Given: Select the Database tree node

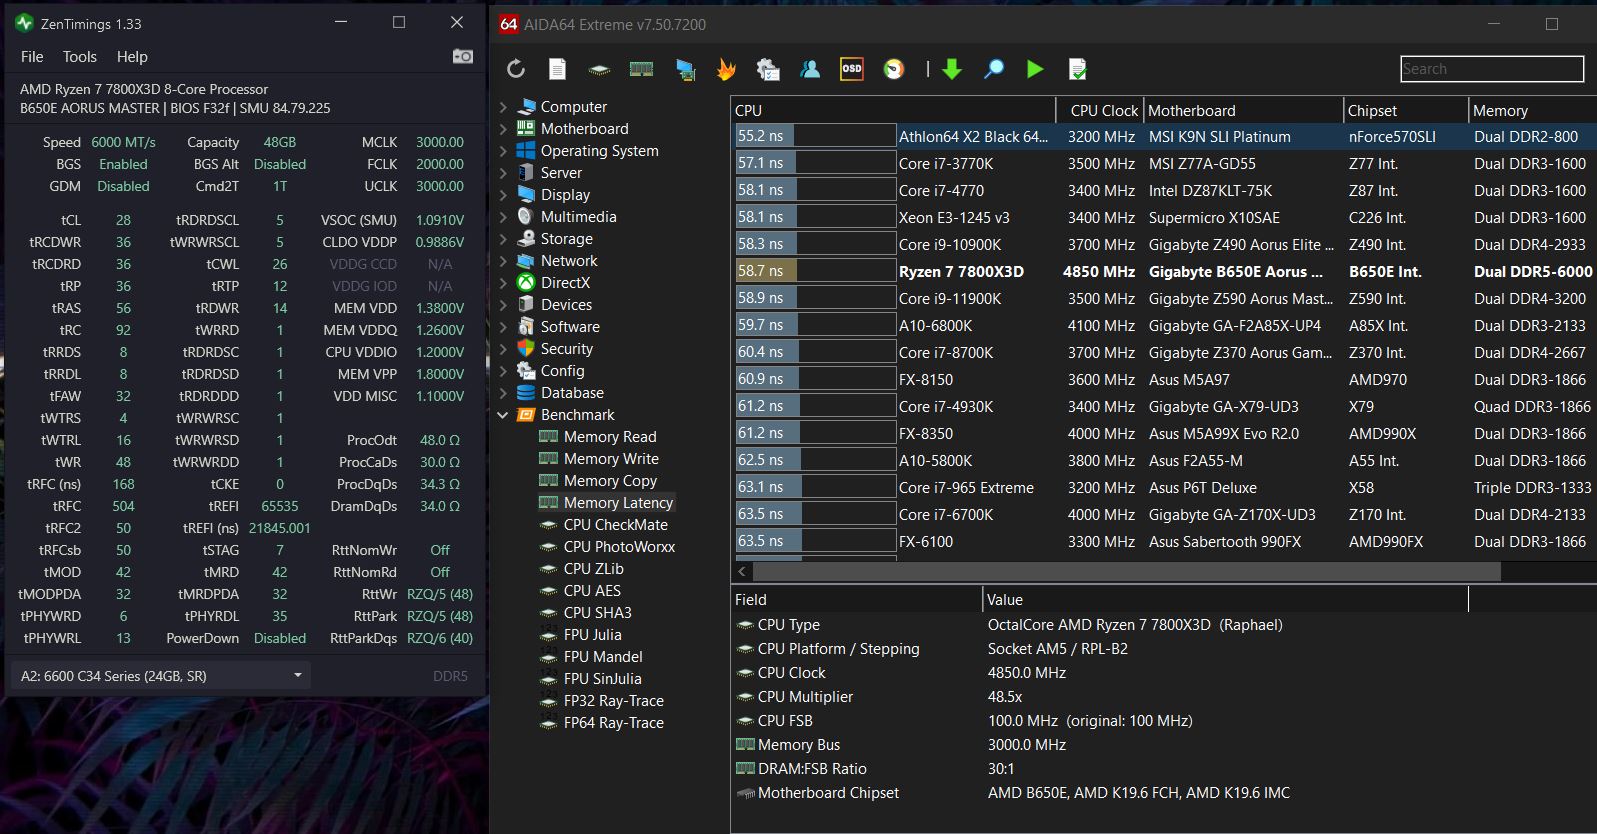Looking at the screenshot, I should coord(572,393).
